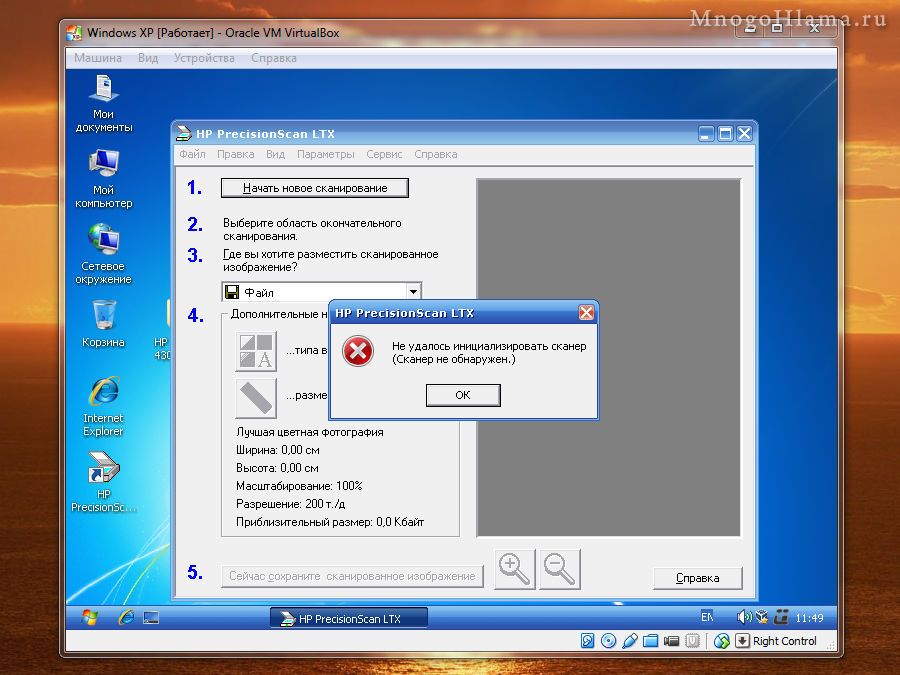900x675 pixels.
Task: Open the Устройства menu in VirtualBox
Action: 204,58
